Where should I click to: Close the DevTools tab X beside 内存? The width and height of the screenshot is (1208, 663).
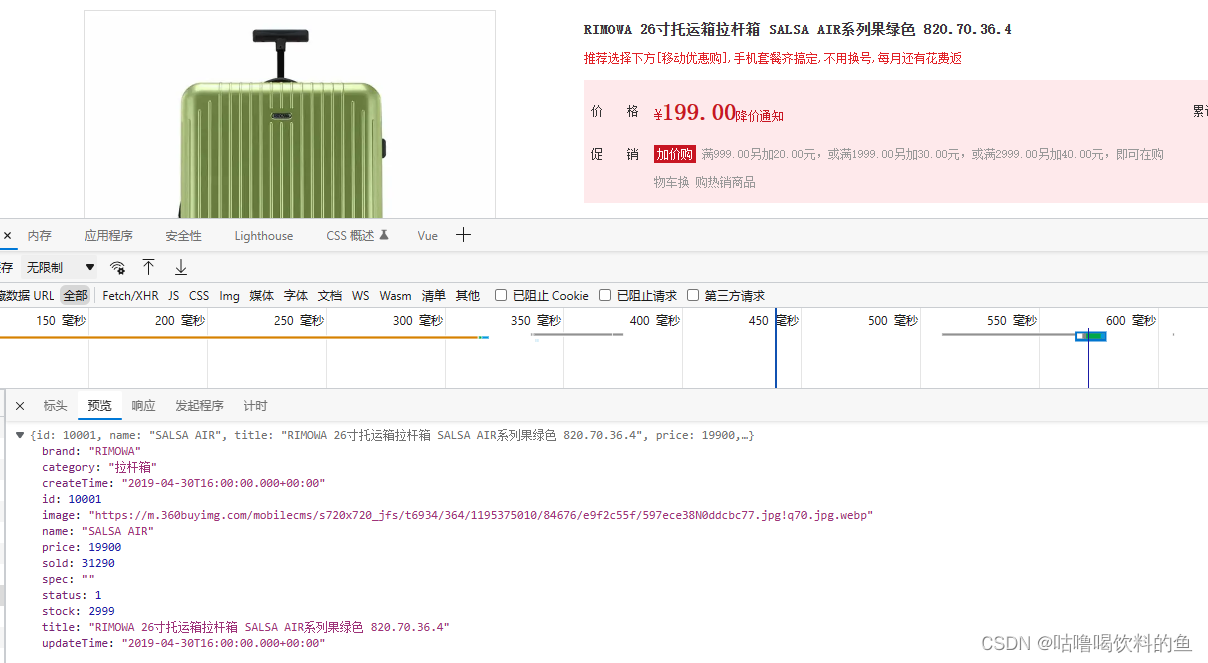point(7,236)
